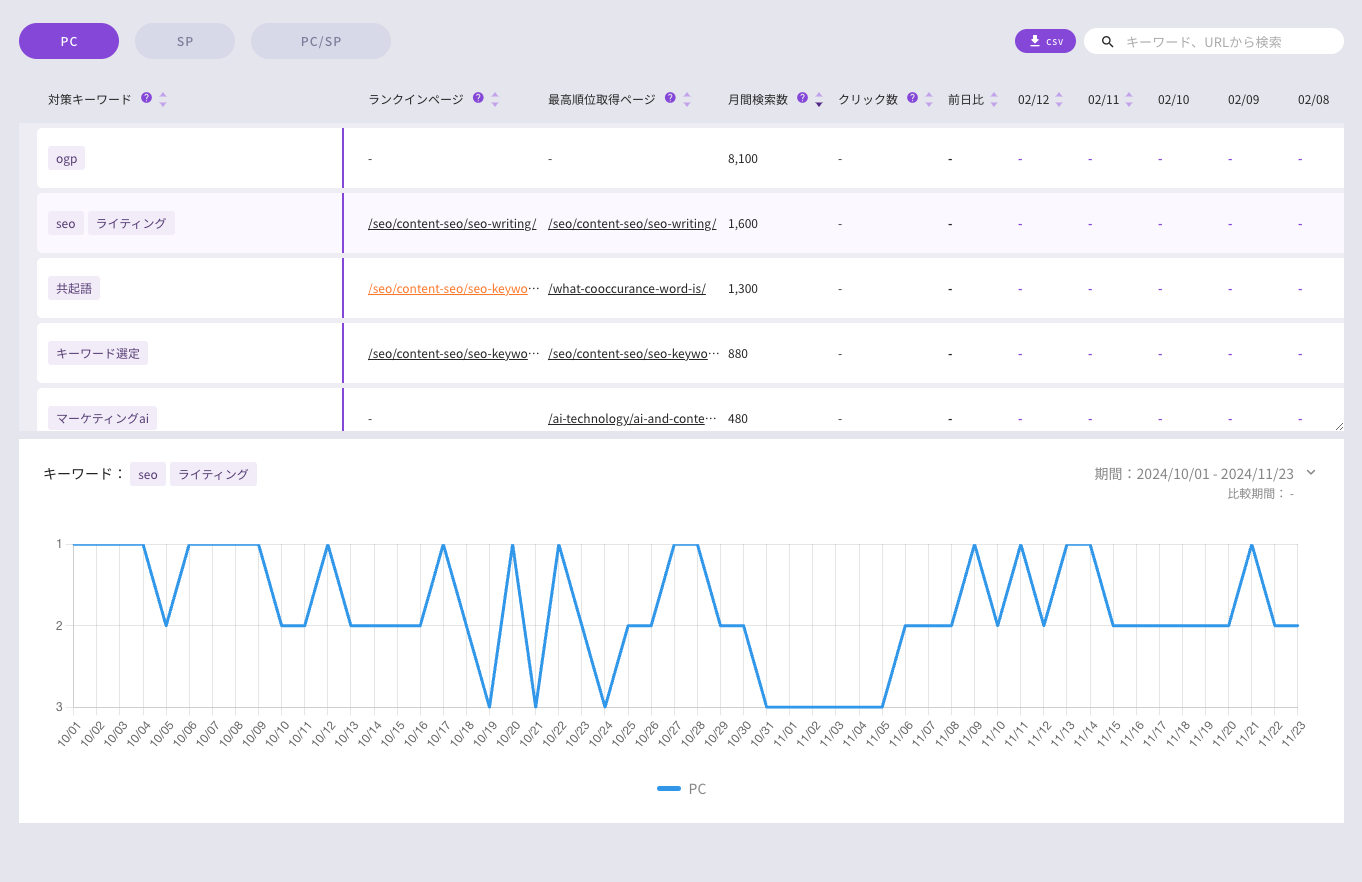Select the キーワード選定 keyword tag

coord(98,353)
